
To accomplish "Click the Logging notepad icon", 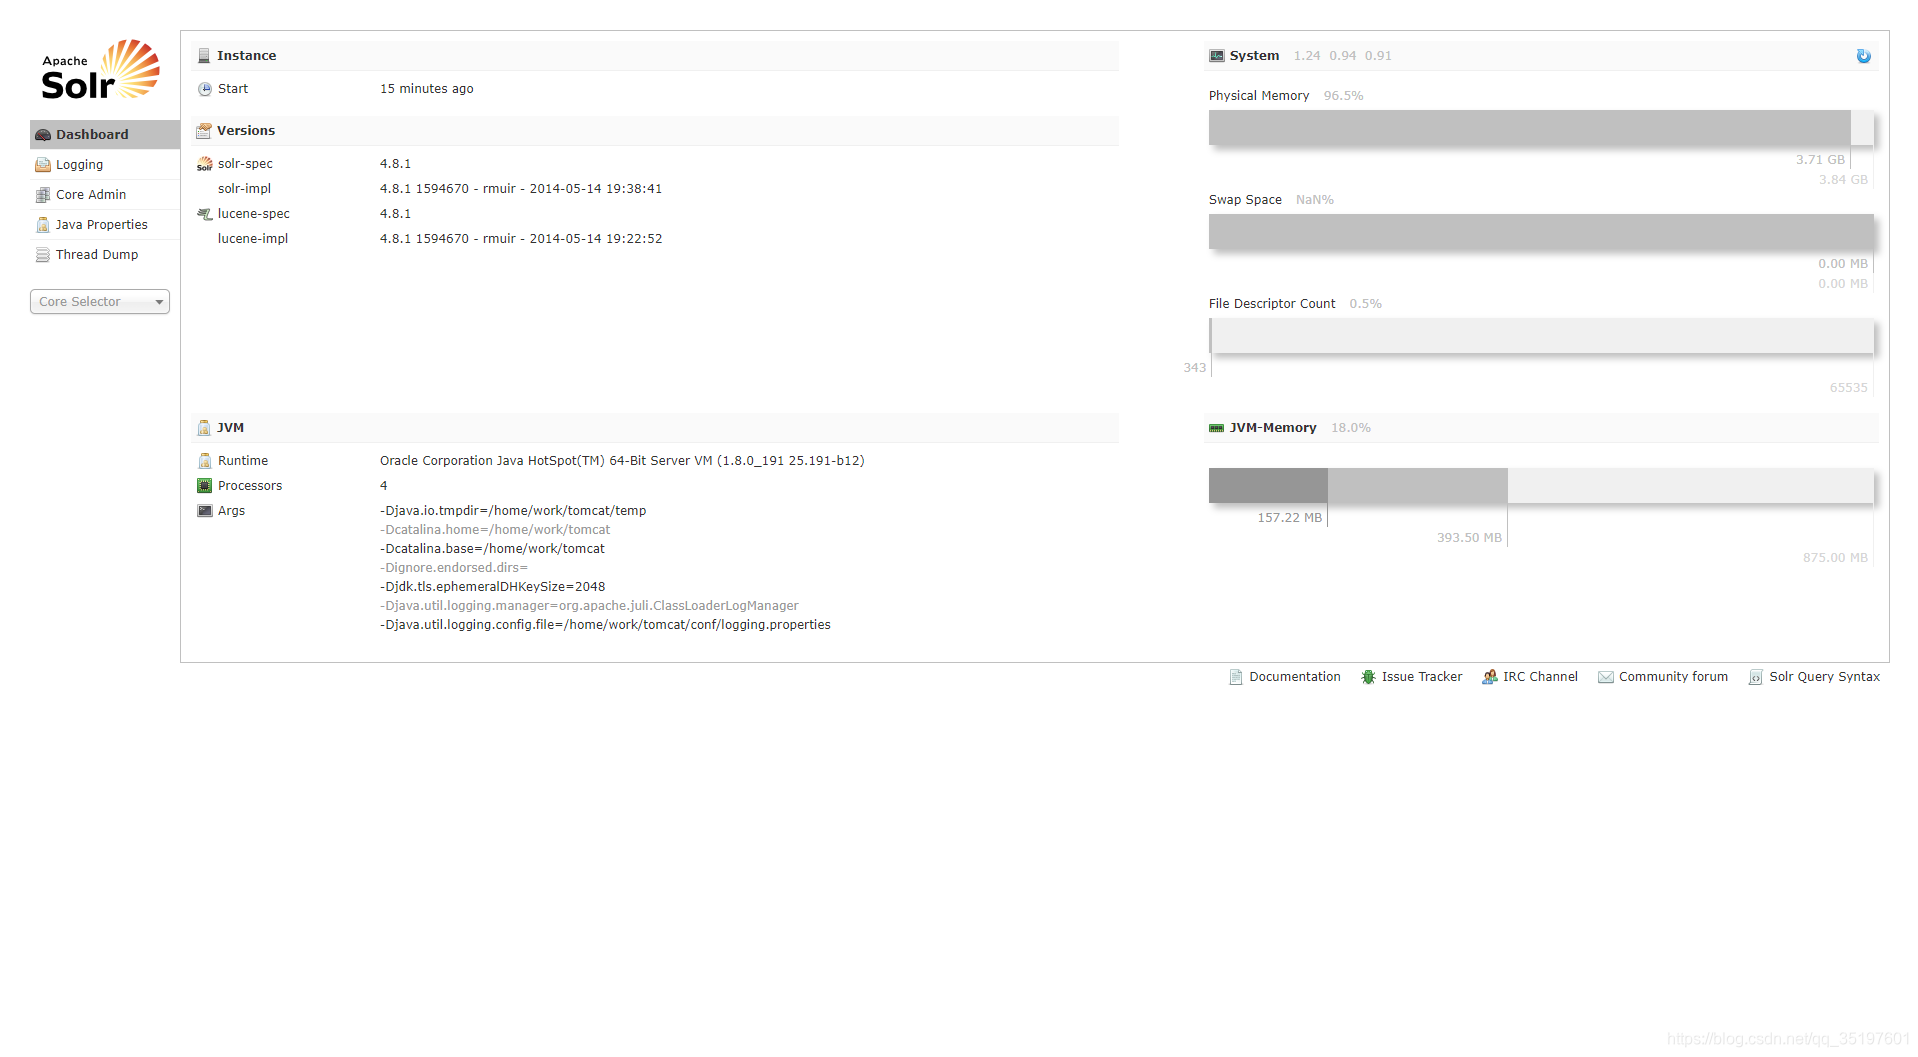I will coord(43,165).
